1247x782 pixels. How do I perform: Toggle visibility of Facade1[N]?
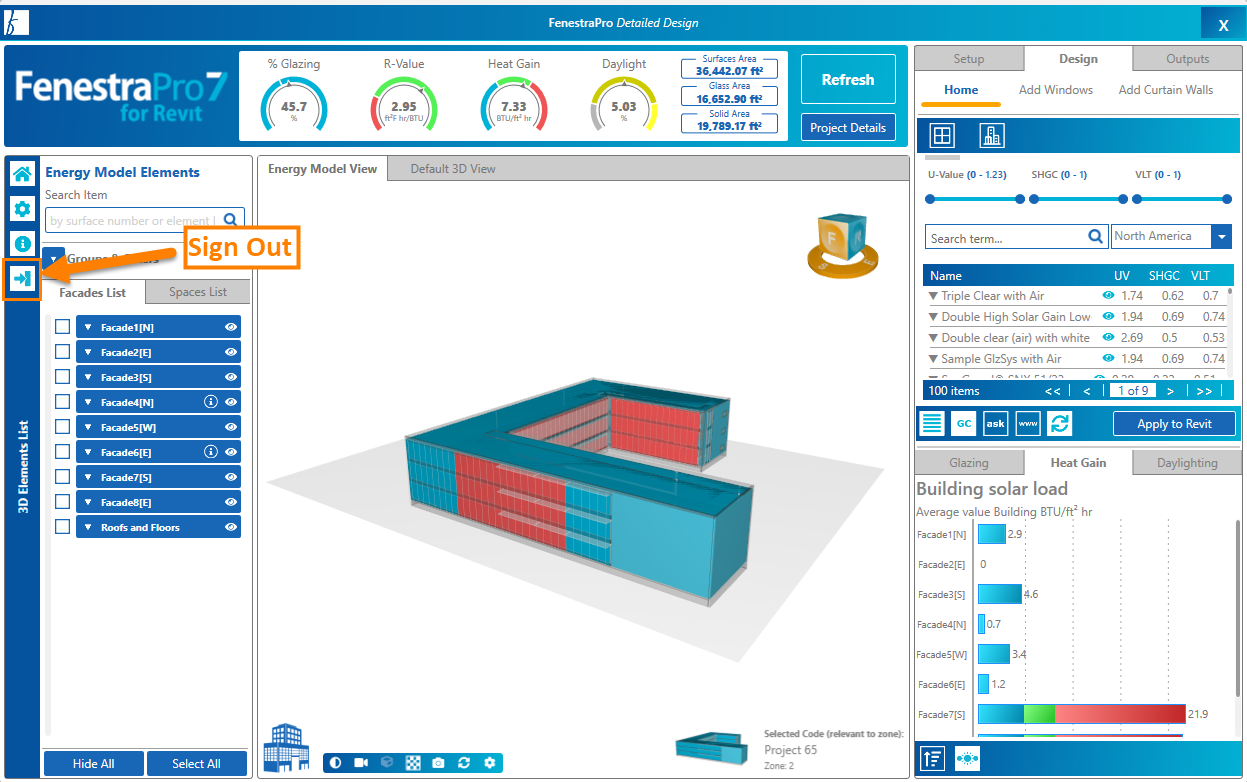[231, 327]
